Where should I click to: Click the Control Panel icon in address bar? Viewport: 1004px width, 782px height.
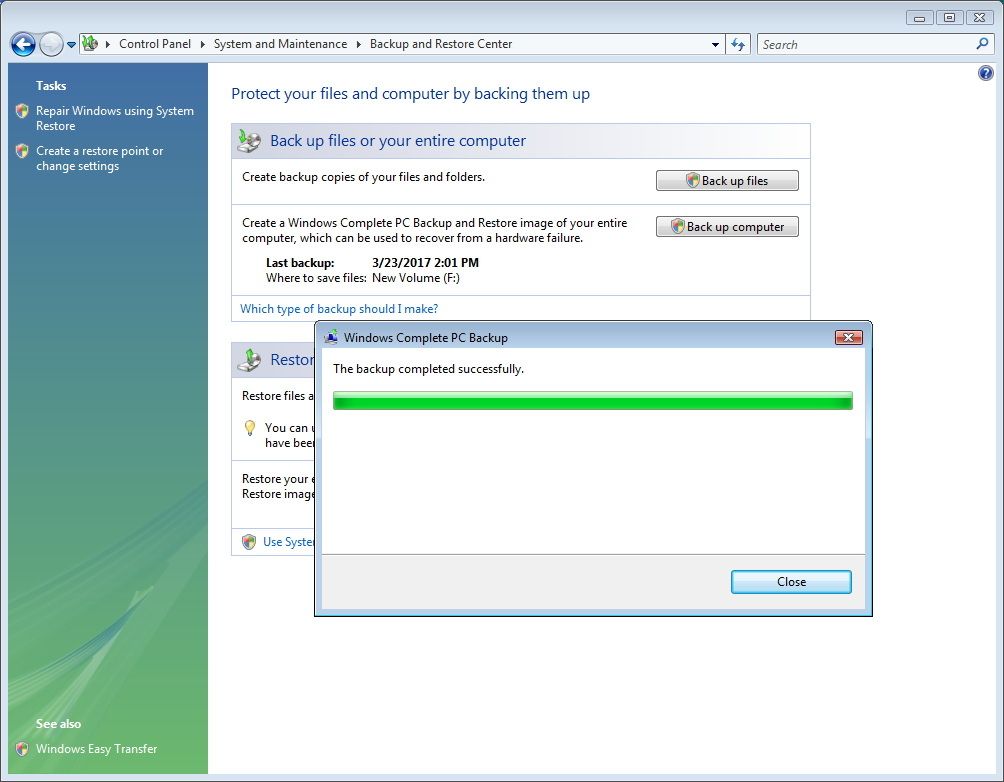(x=89, y=44)
